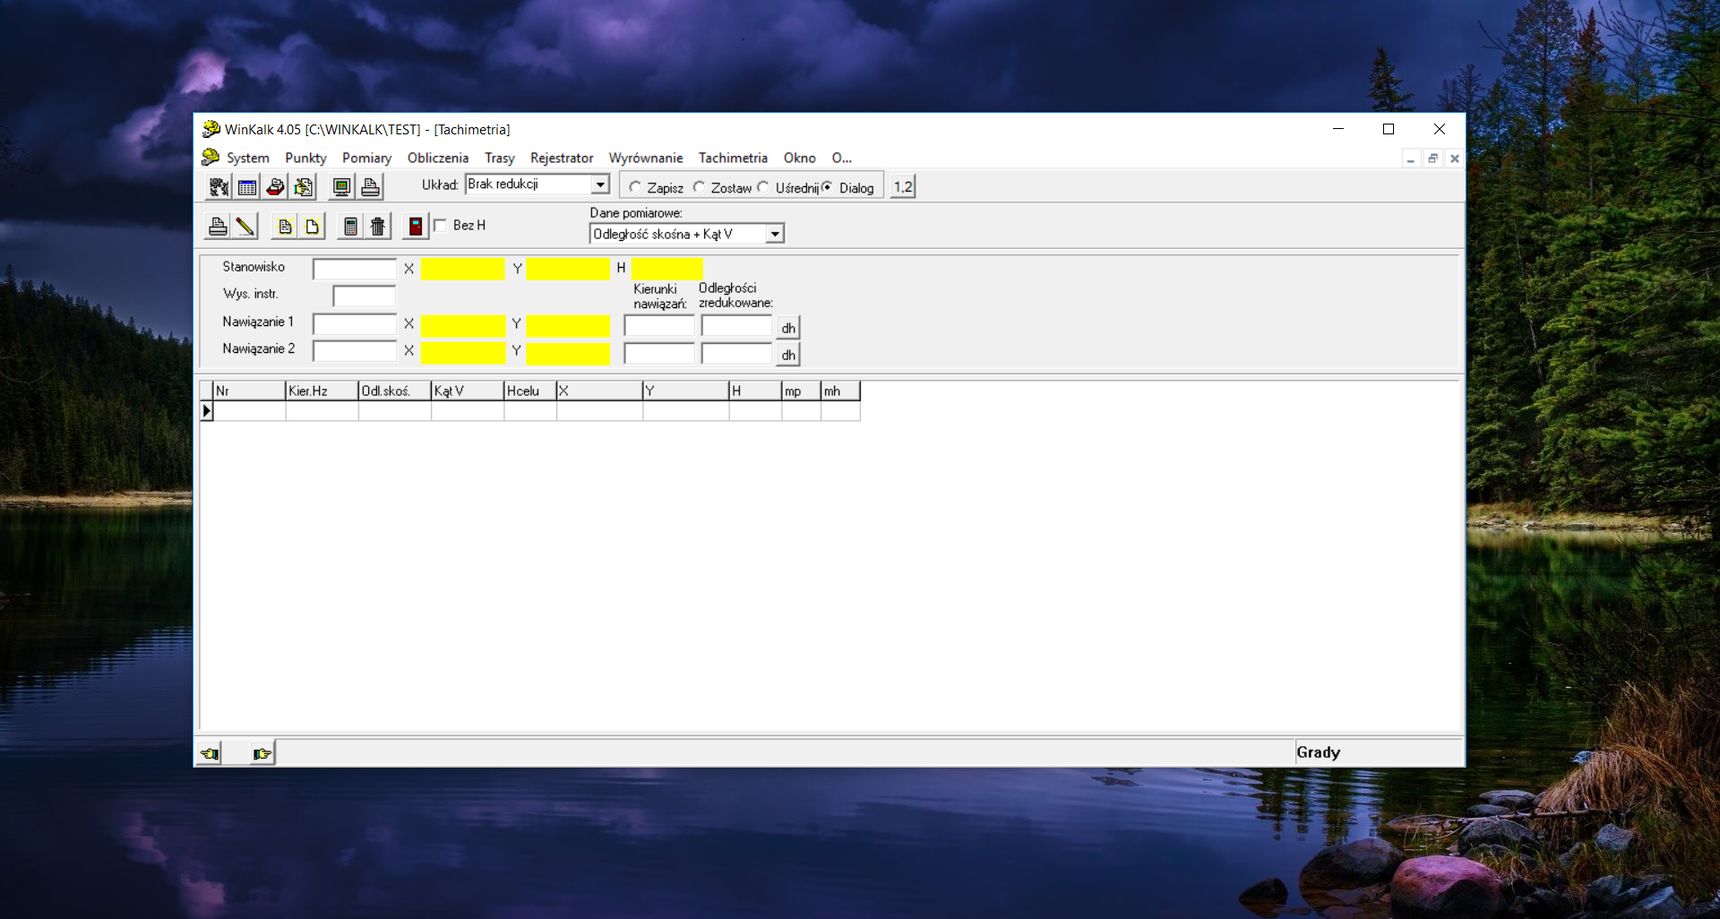Select the Zapisz radio option
The width and height of the screenshot is (1720, 919).
click(635, 187)
